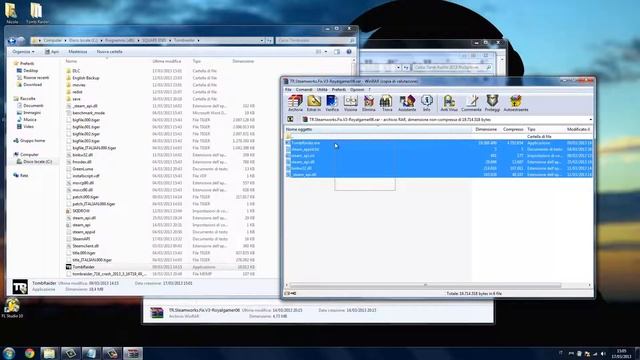The height and width of the screenshot is (360, 640).
Task: Click the Windows Start orb
Action: coord(9,353)
